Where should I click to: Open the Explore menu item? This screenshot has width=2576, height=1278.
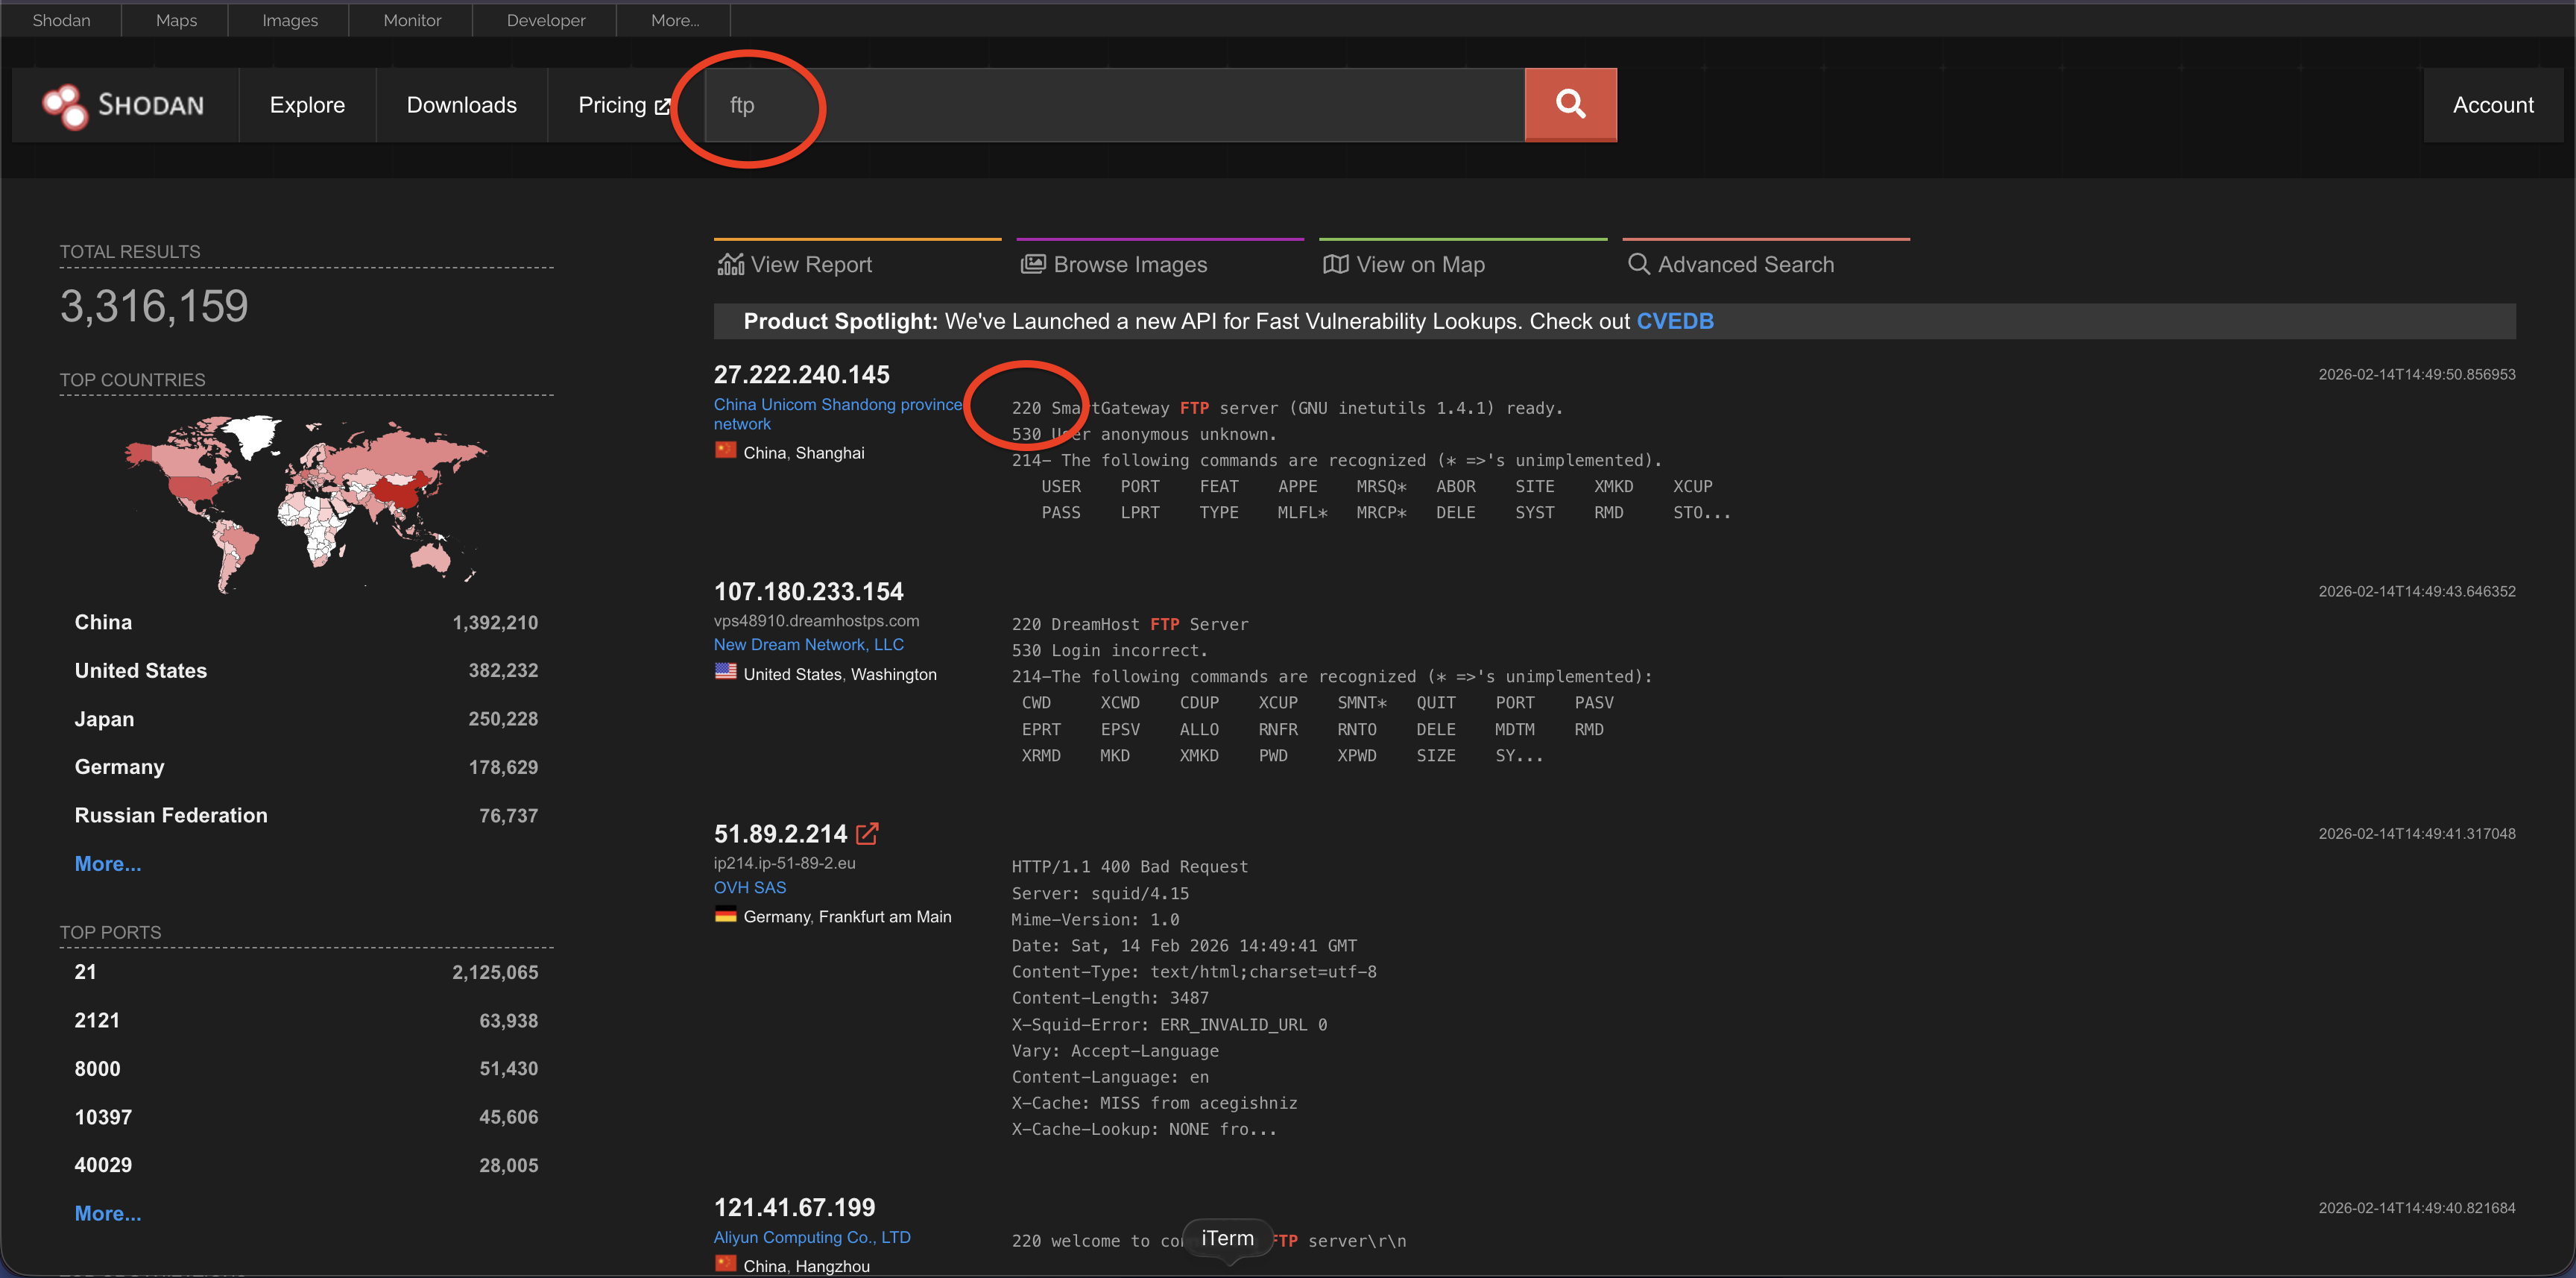click(307, 105)
